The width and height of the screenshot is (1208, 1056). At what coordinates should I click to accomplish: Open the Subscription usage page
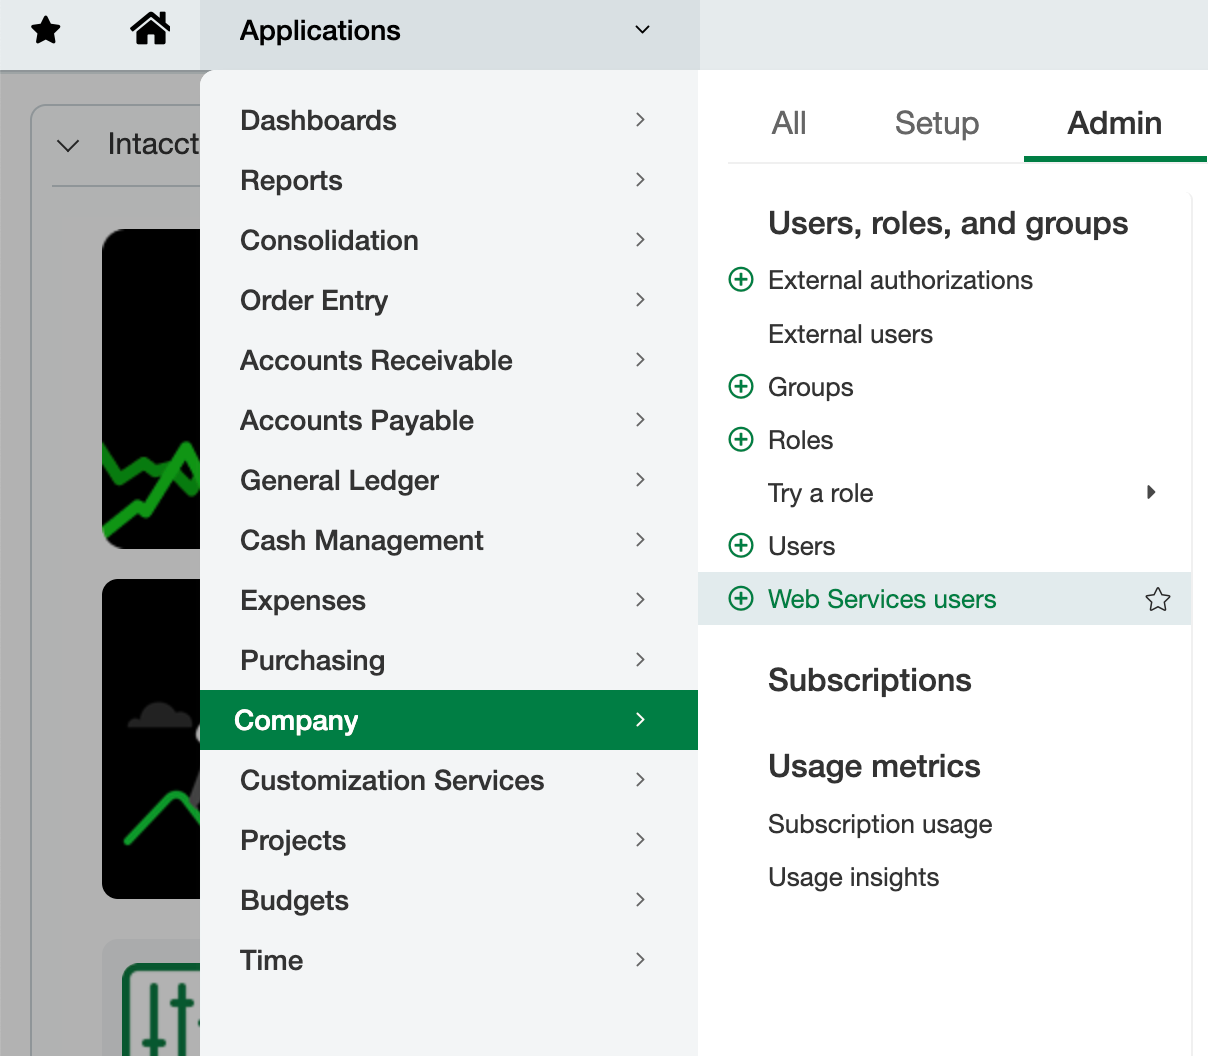coord(880,824)
